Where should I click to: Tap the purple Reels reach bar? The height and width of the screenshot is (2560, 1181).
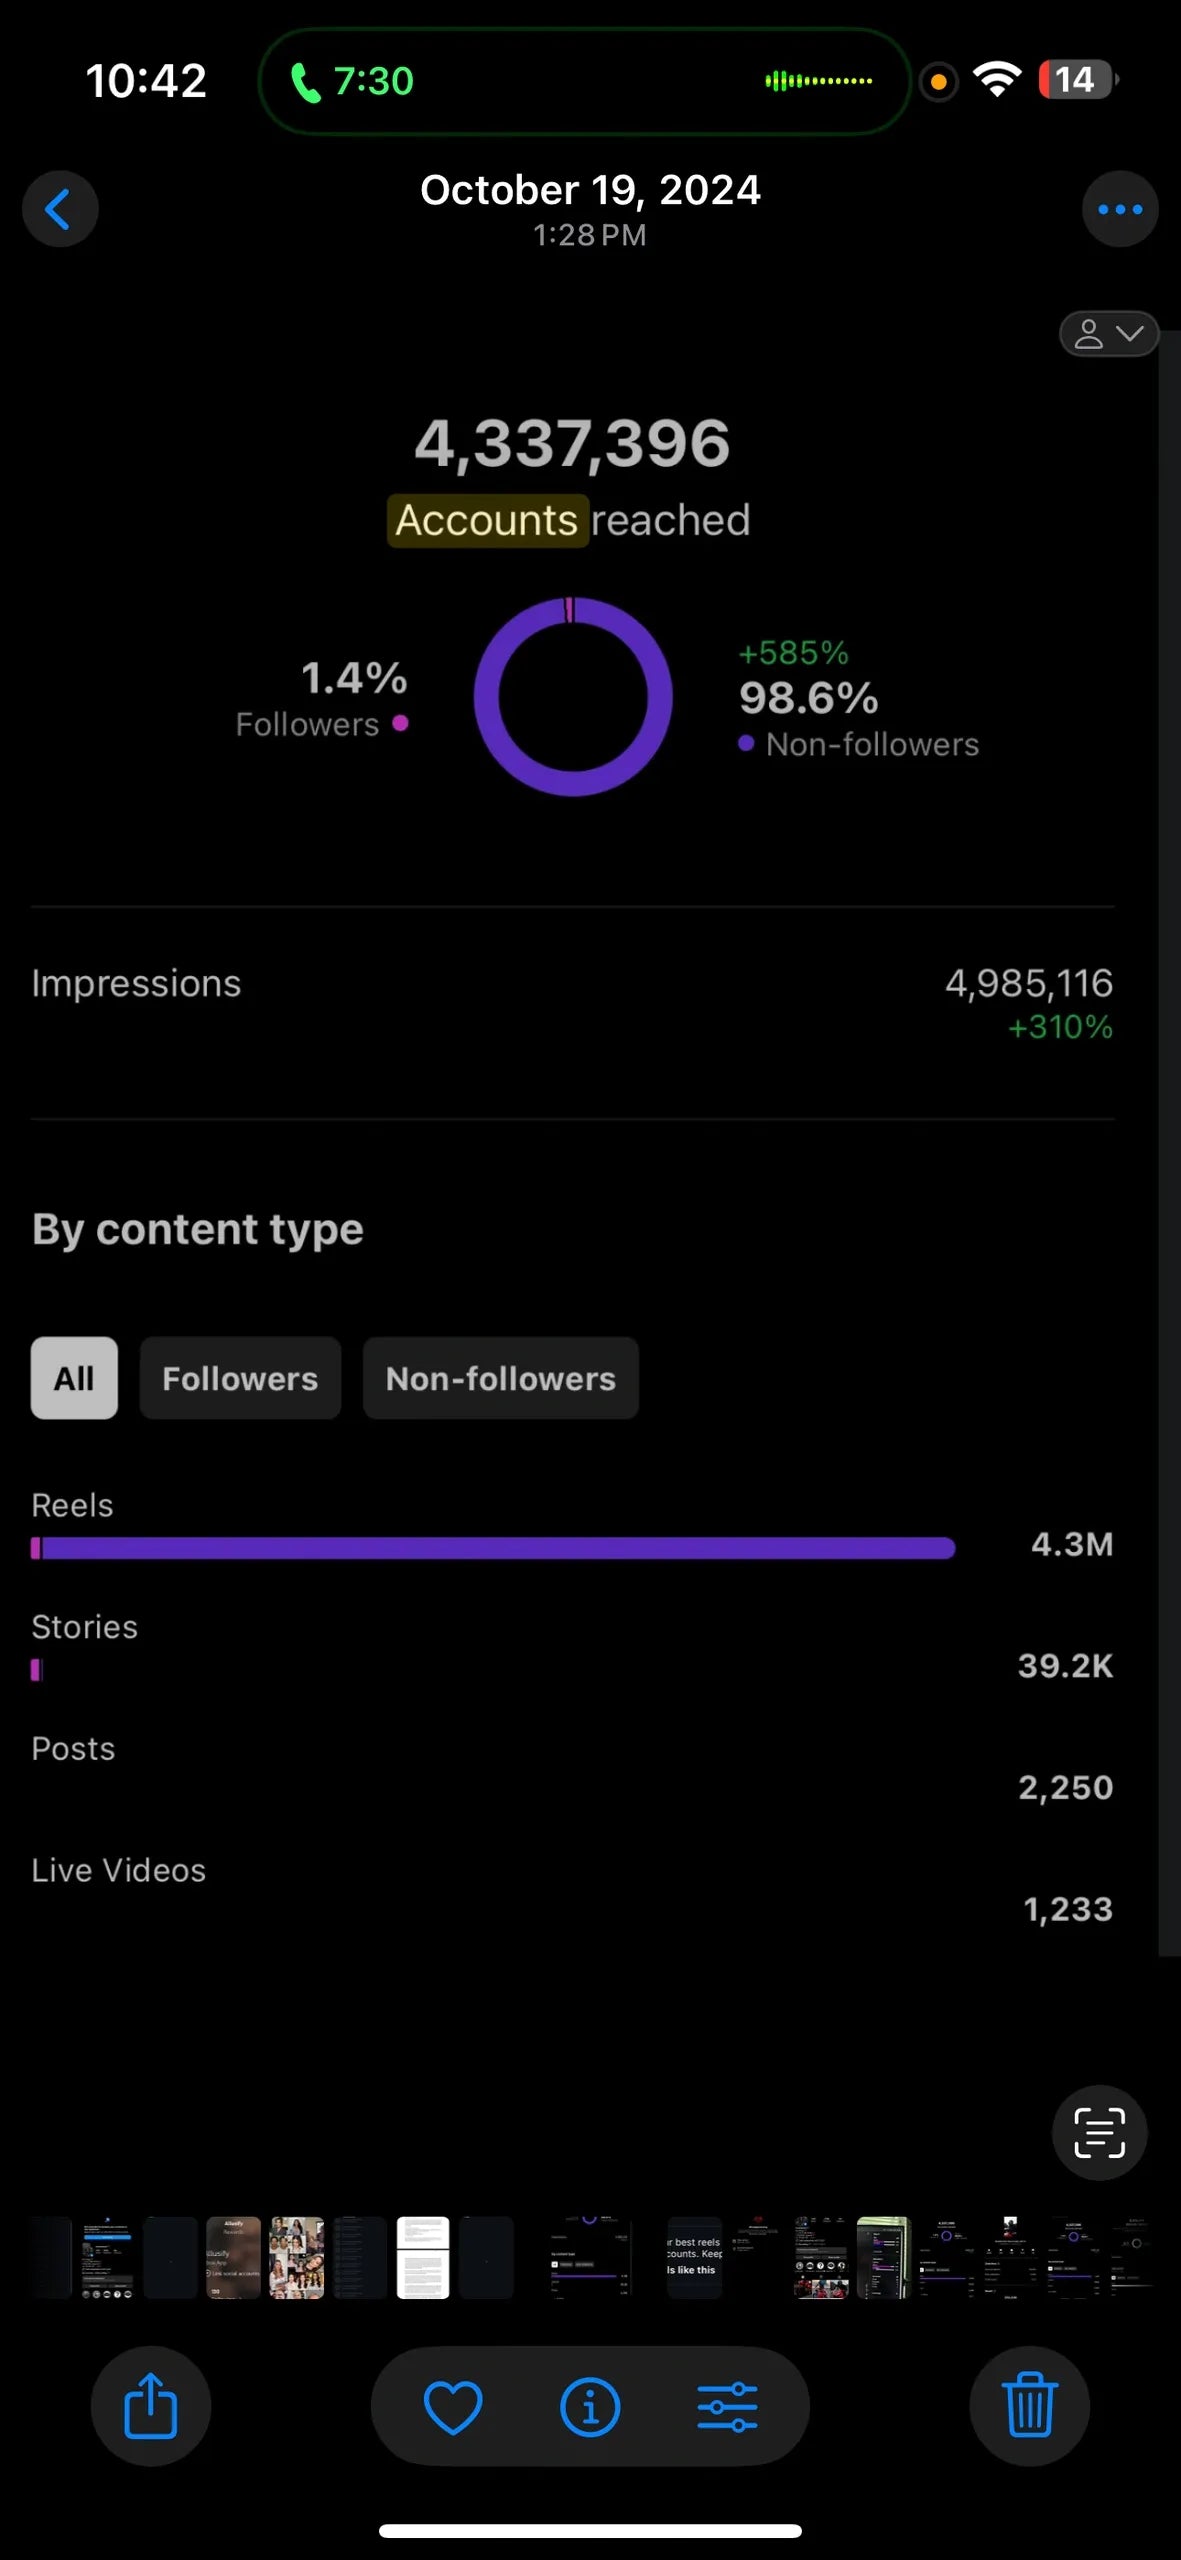(x=494, y=1548)
